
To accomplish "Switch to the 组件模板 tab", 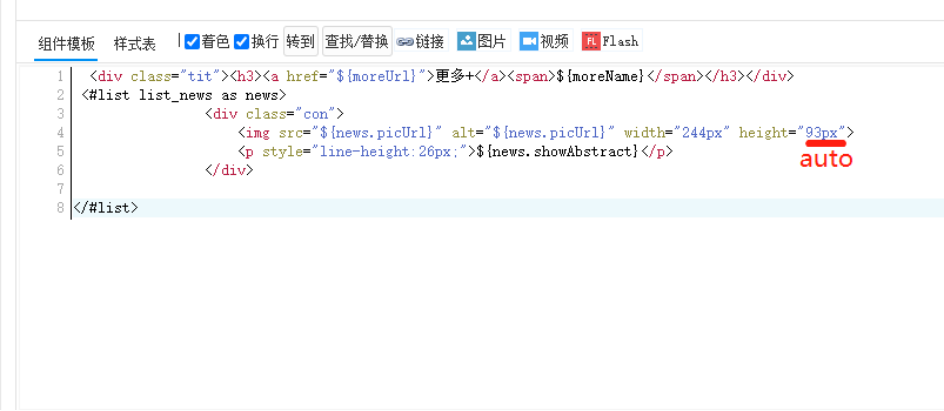I will point(67,43).
